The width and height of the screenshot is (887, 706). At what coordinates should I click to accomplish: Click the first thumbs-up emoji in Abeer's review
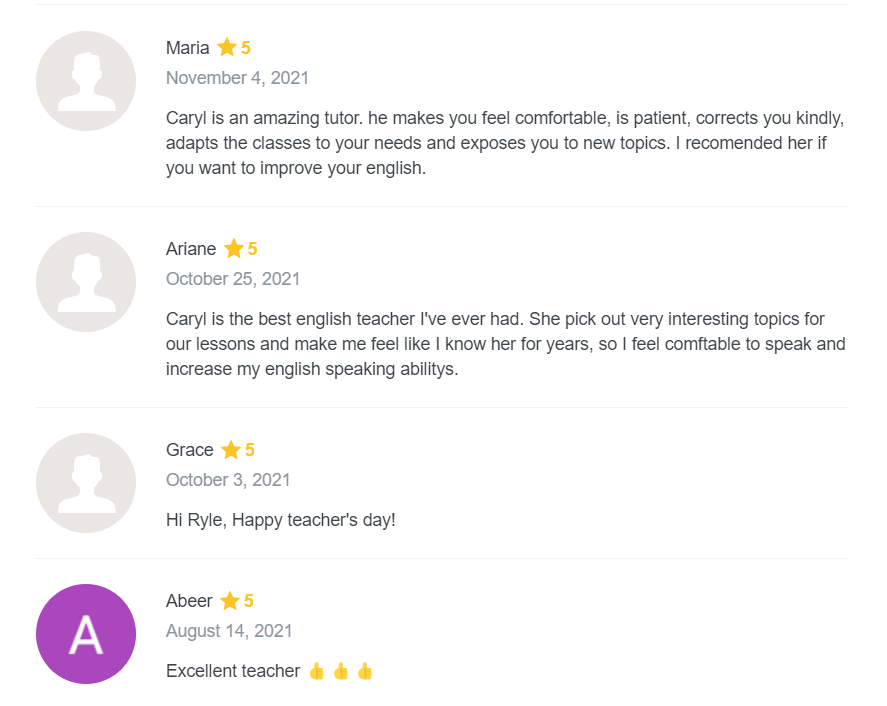[x=317, y=671]
